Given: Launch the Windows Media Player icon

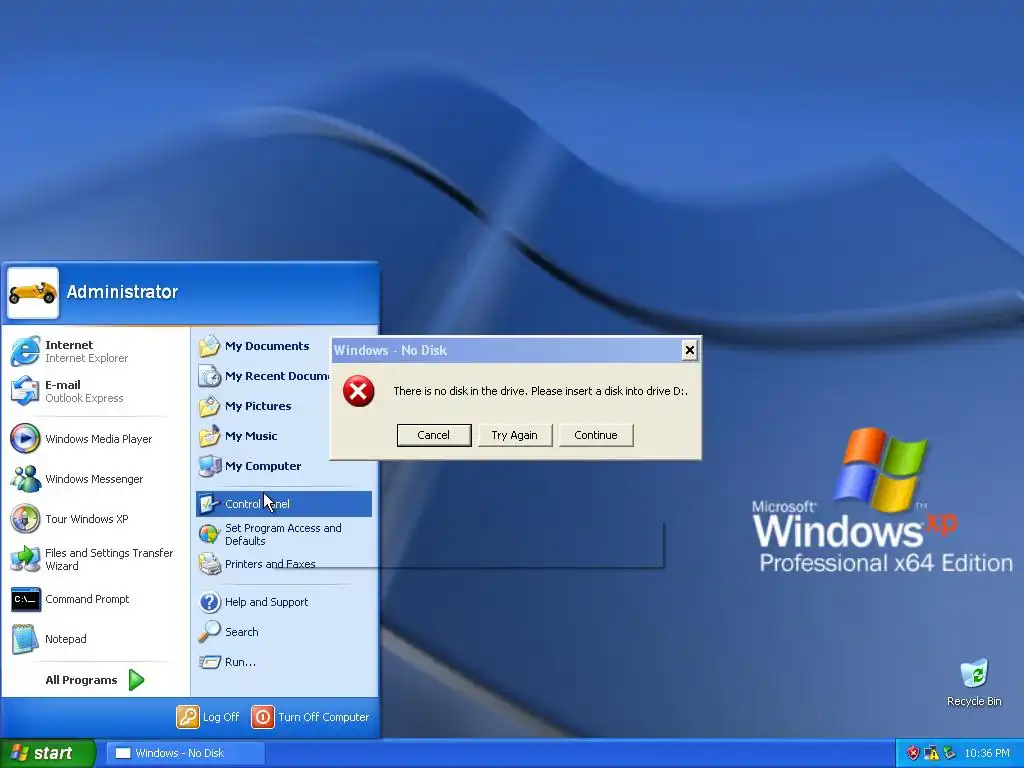Looking at the screenshot, I should [x=25, y=439].
